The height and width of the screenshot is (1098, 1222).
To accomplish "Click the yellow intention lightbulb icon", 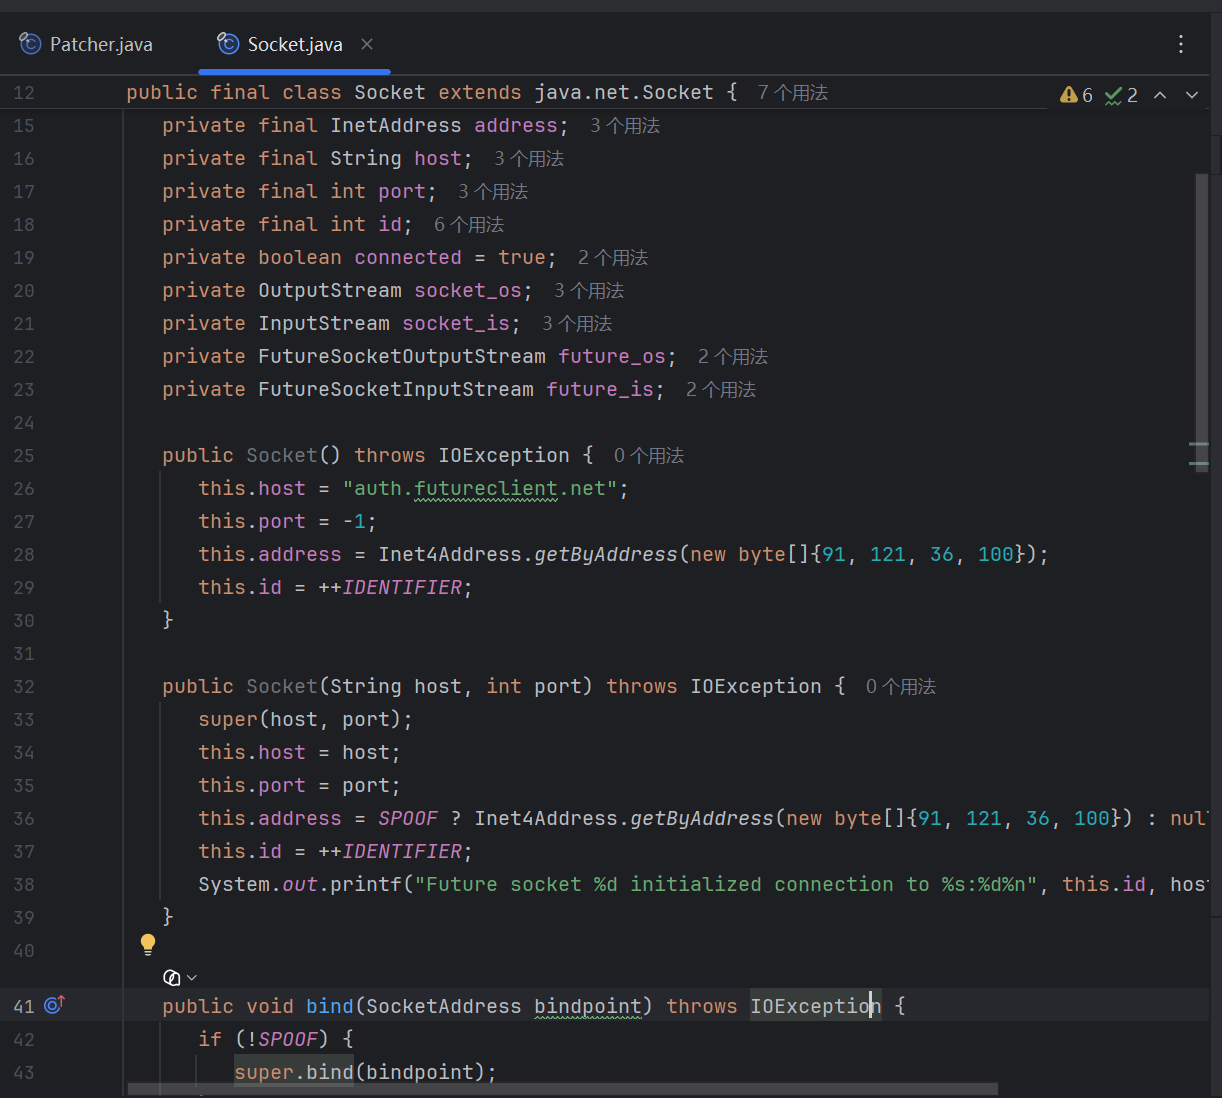I will [148, 944].
